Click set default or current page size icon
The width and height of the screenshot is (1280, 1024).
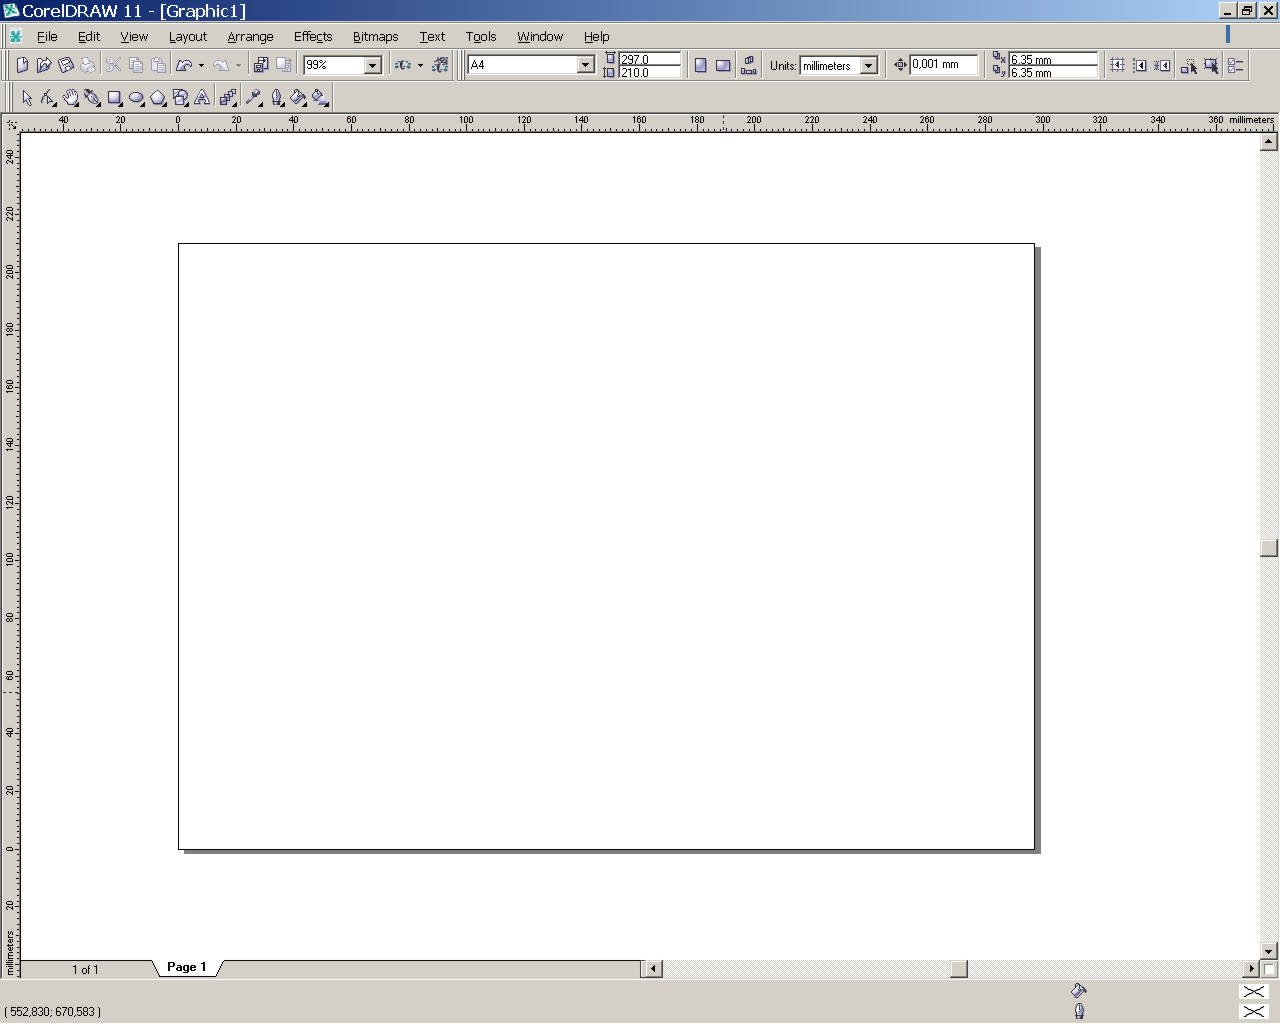coord(749,65)
